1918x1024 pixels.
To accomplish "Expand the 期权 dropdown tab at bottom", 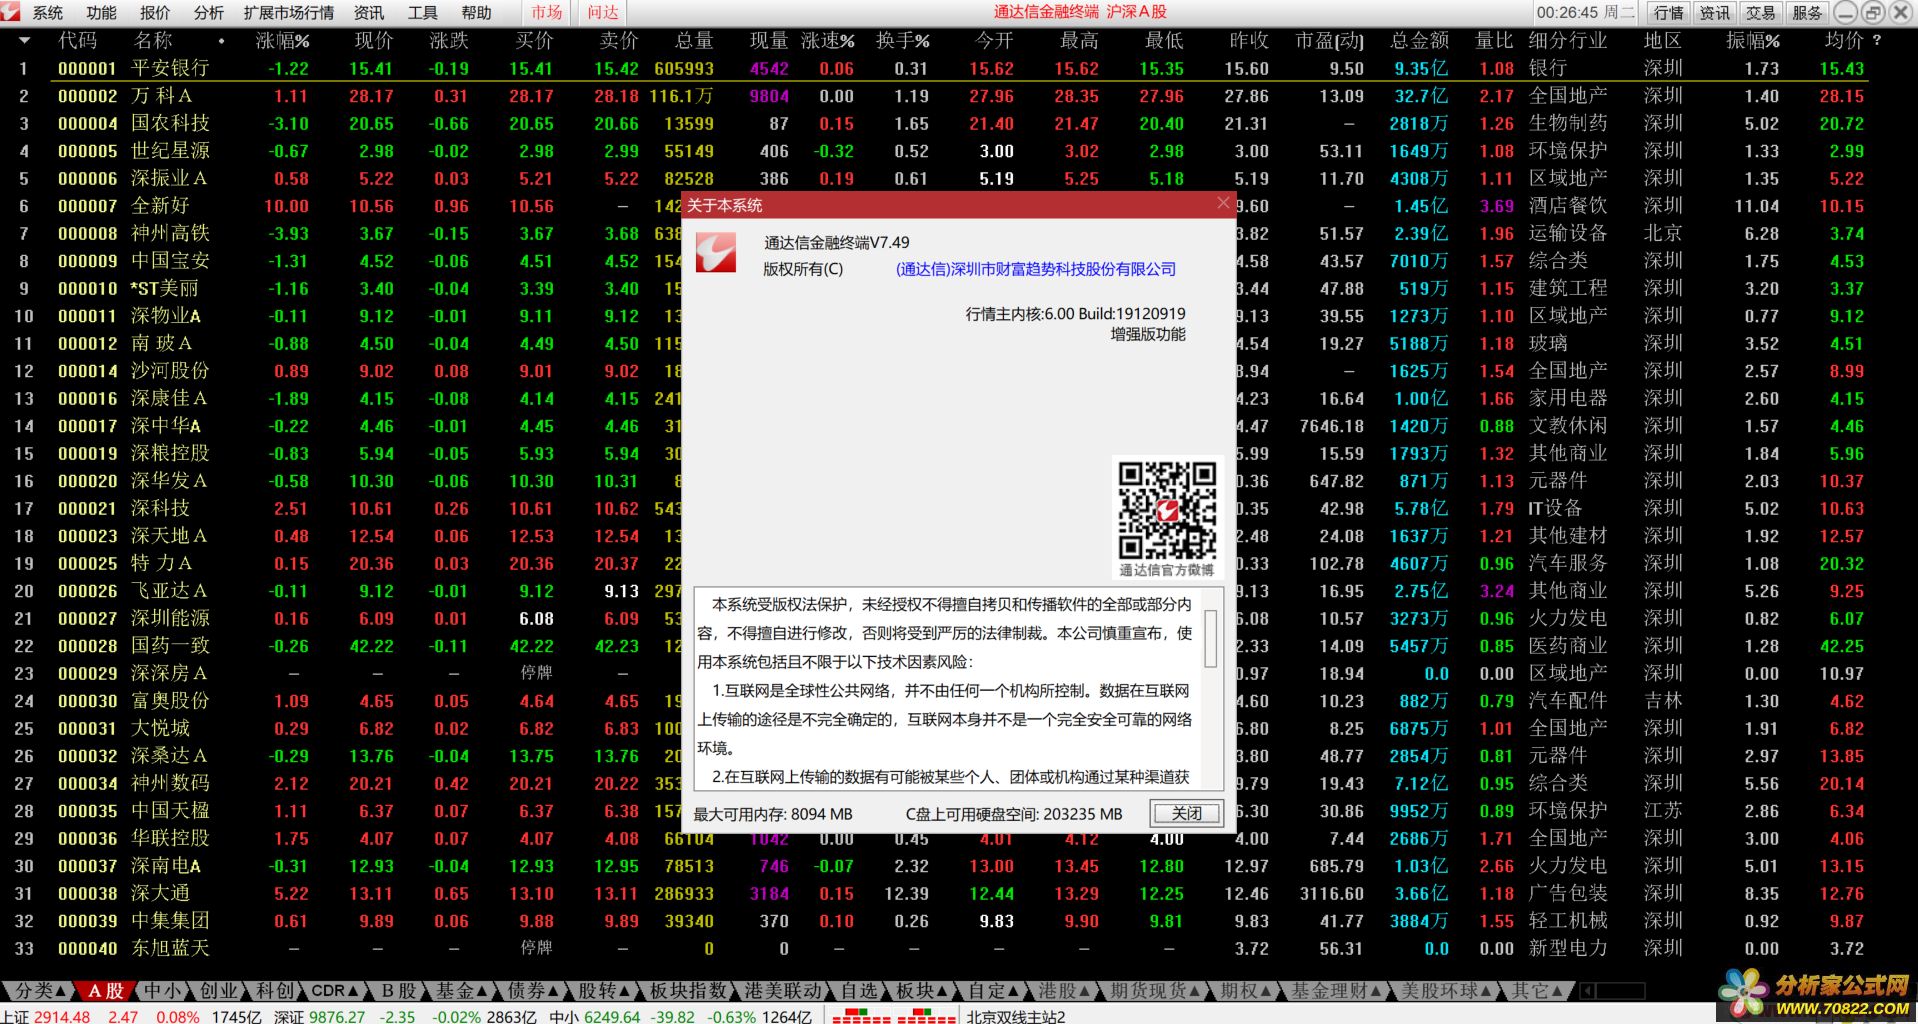I will tap(1245, 991).
